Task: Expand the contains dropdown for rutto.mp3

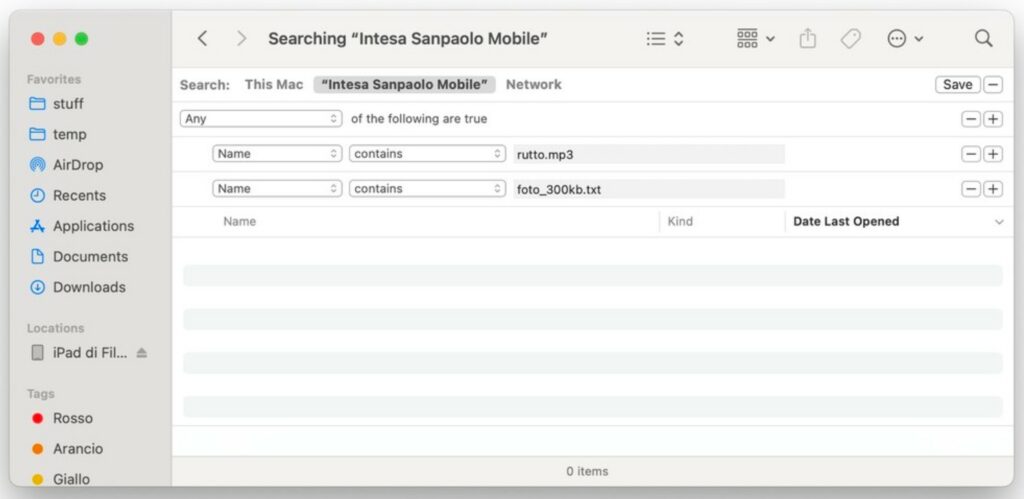Action: (427, 154)
